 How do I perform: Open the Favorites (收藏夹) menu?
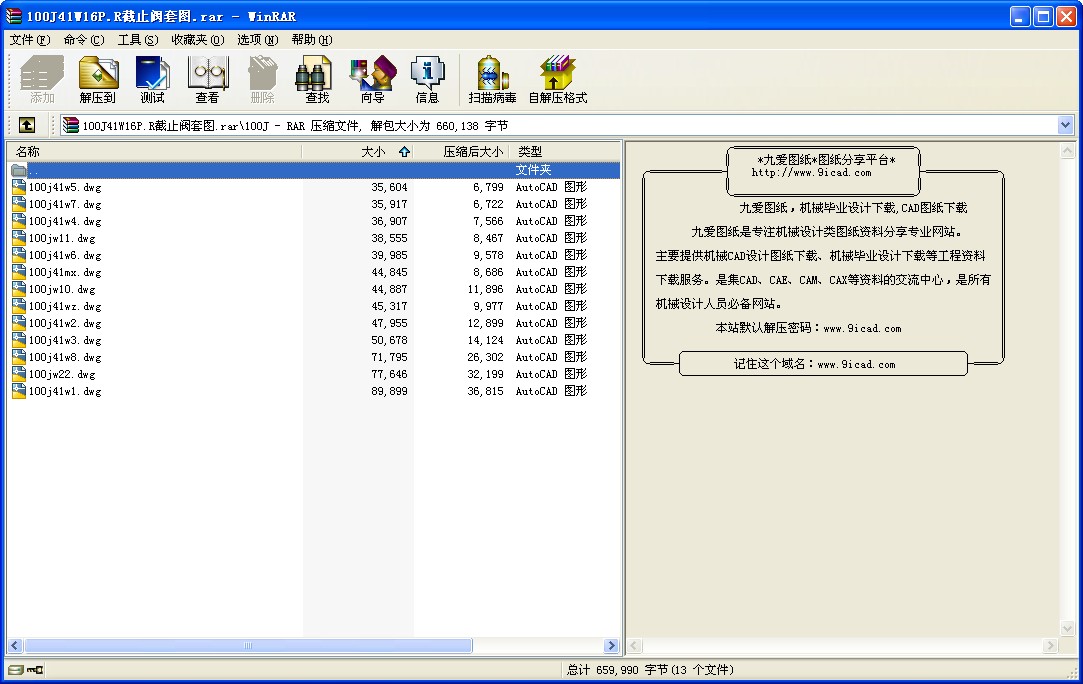(x=198, y=40)
